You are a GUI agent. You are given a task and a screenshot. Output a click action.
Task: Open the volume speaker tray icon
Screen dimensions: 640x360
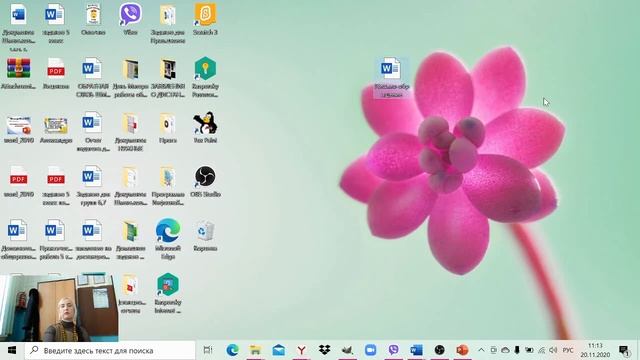click(x=553, y=350)
